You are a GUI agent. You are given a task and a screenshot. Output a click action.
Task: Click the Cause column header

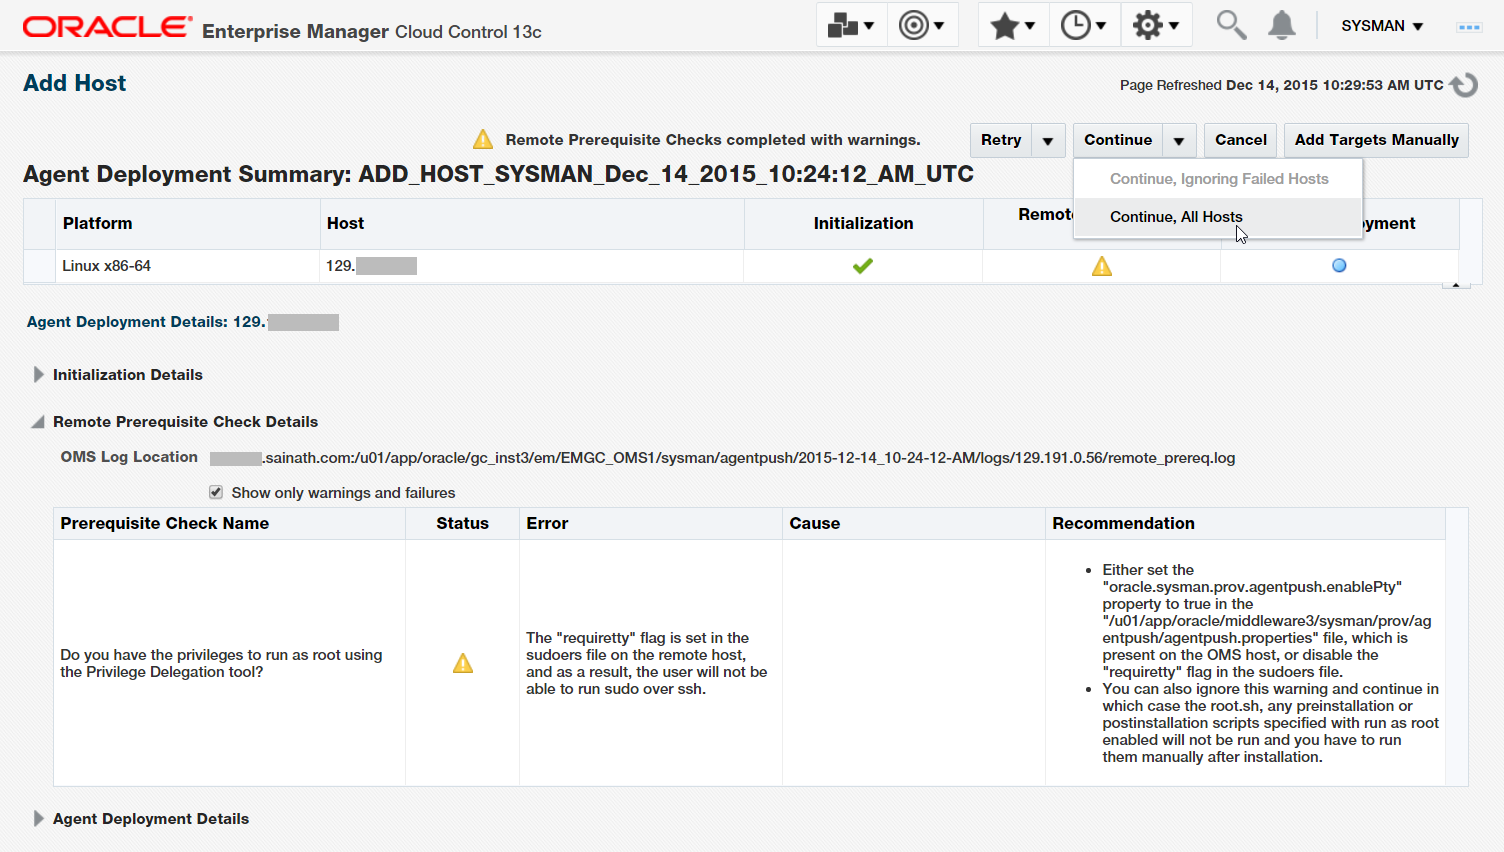(914, 523)
